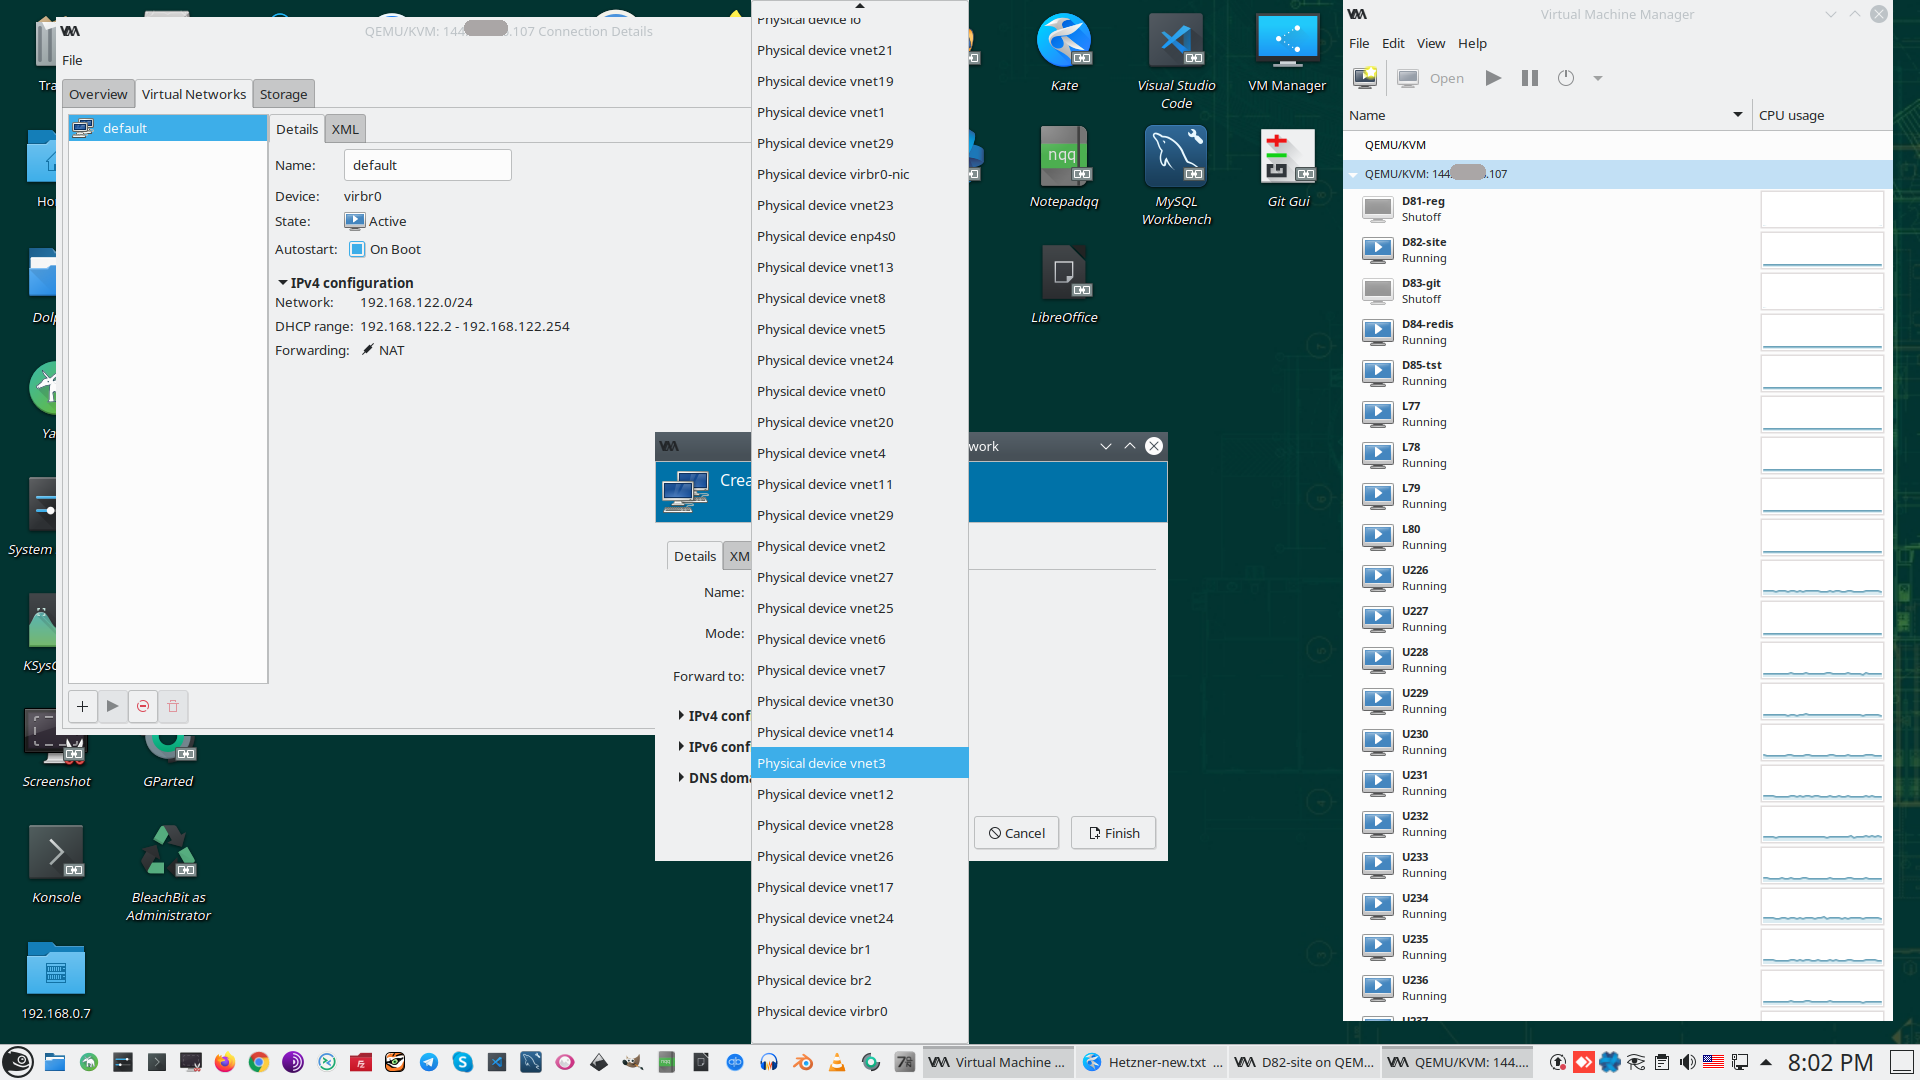
Task: Open shutdown options dropdown arrow
Action: coord(1598,78)
